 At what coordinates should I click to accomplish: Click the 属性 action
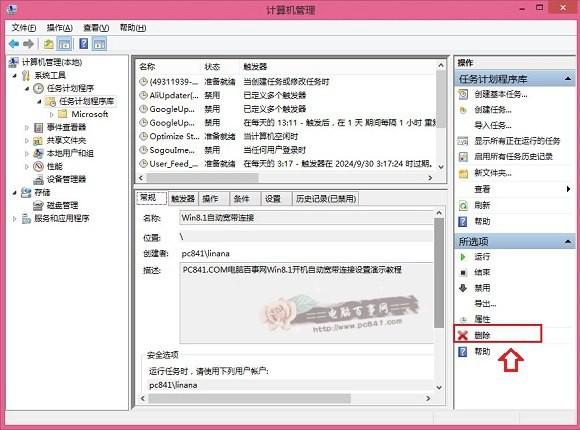(x=482, y=319)
